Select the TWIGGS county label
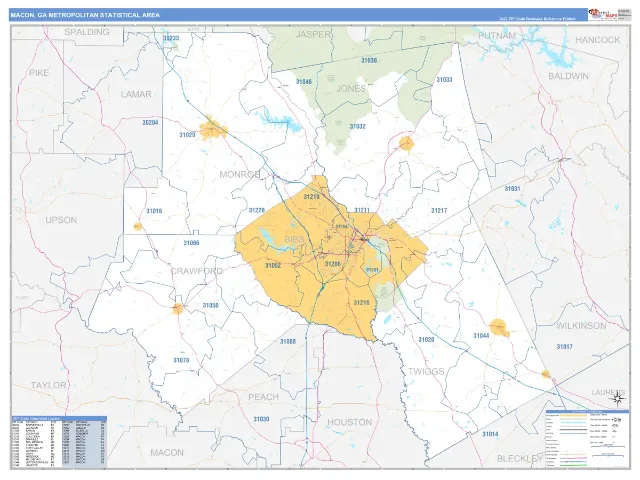This screenshot has width=640, height=480. 426,371
